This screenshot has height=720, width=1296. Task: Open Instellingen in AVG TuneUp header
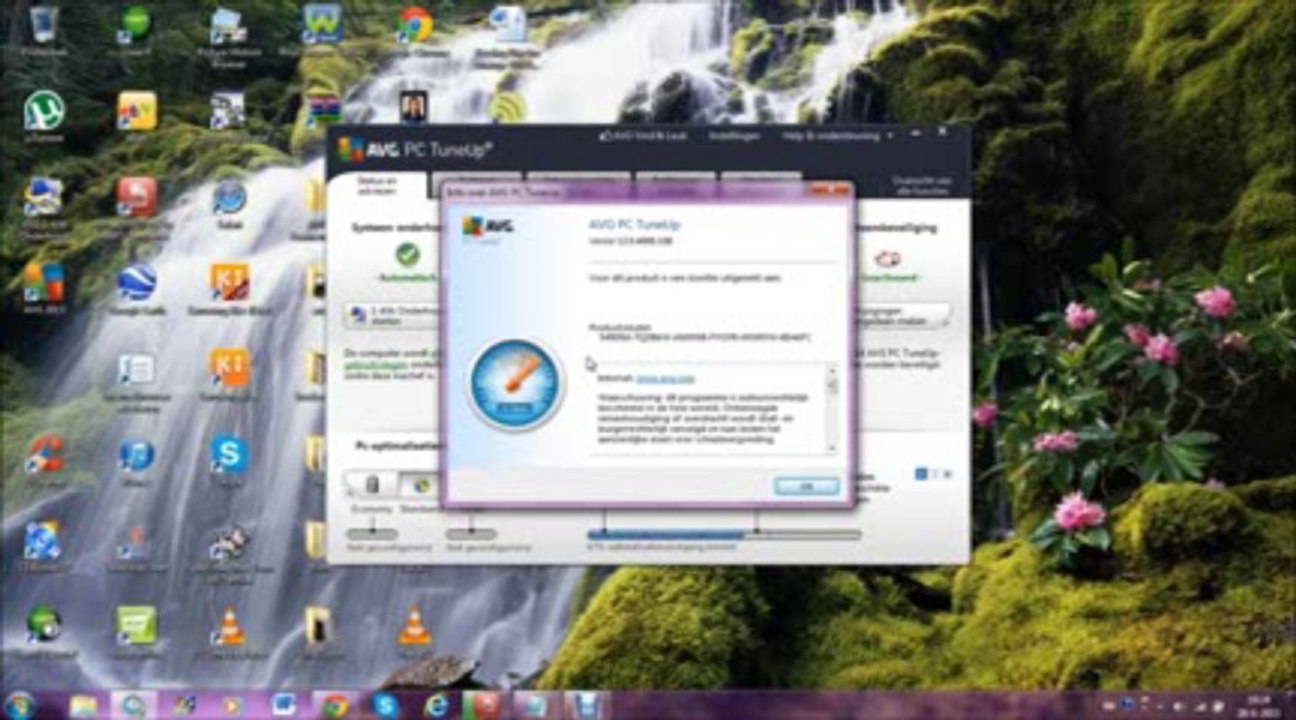tap(734, 135)
